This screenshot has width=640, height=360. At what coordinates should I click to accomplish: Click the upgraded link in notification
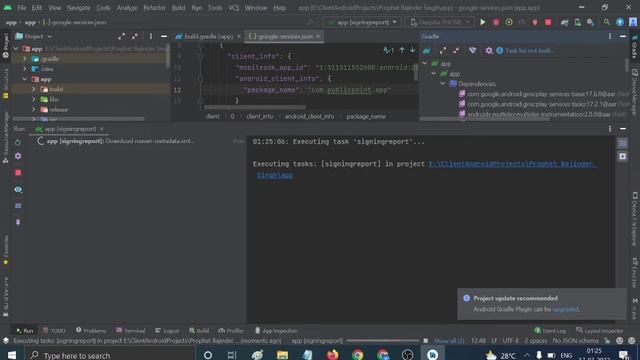coord(566,309)
